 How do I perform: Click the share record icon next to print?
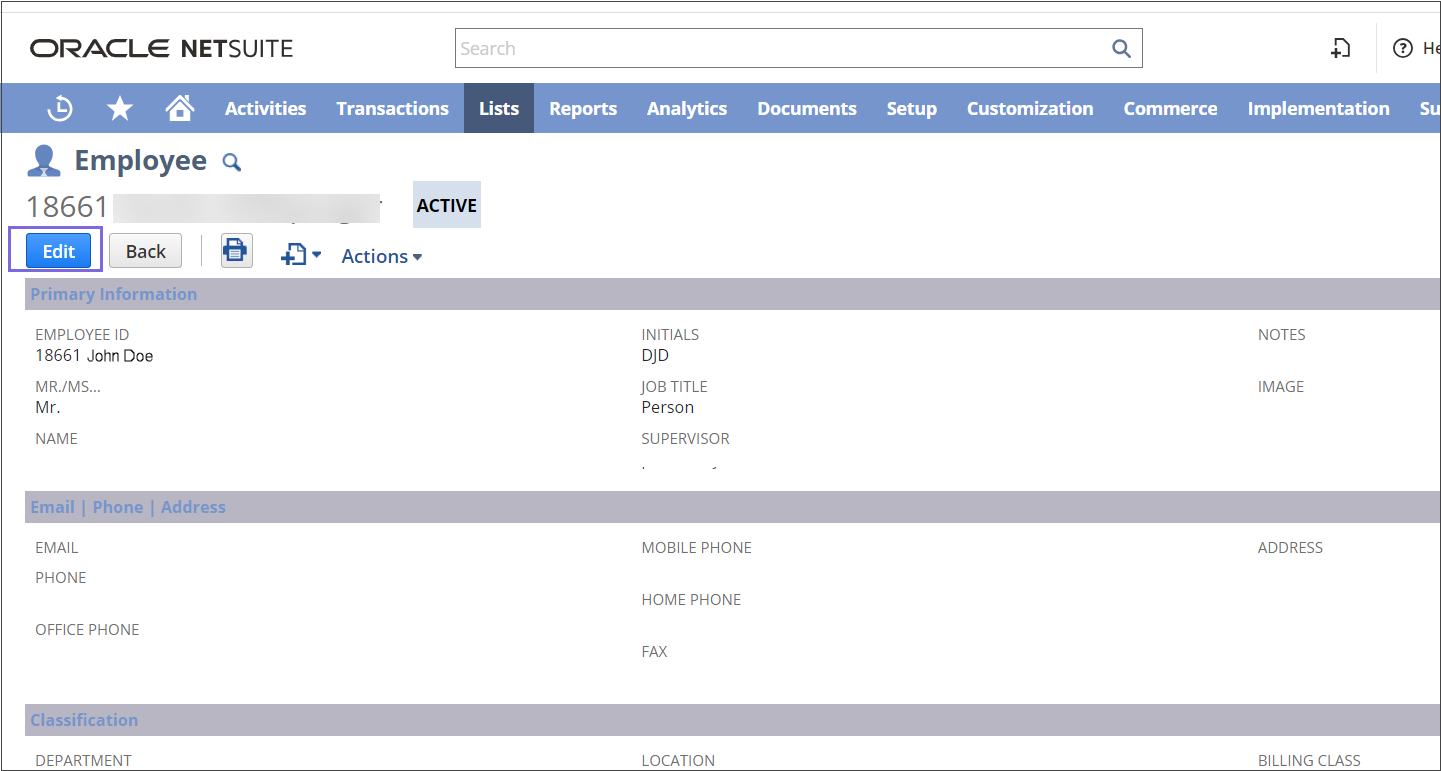pos(295,255)
